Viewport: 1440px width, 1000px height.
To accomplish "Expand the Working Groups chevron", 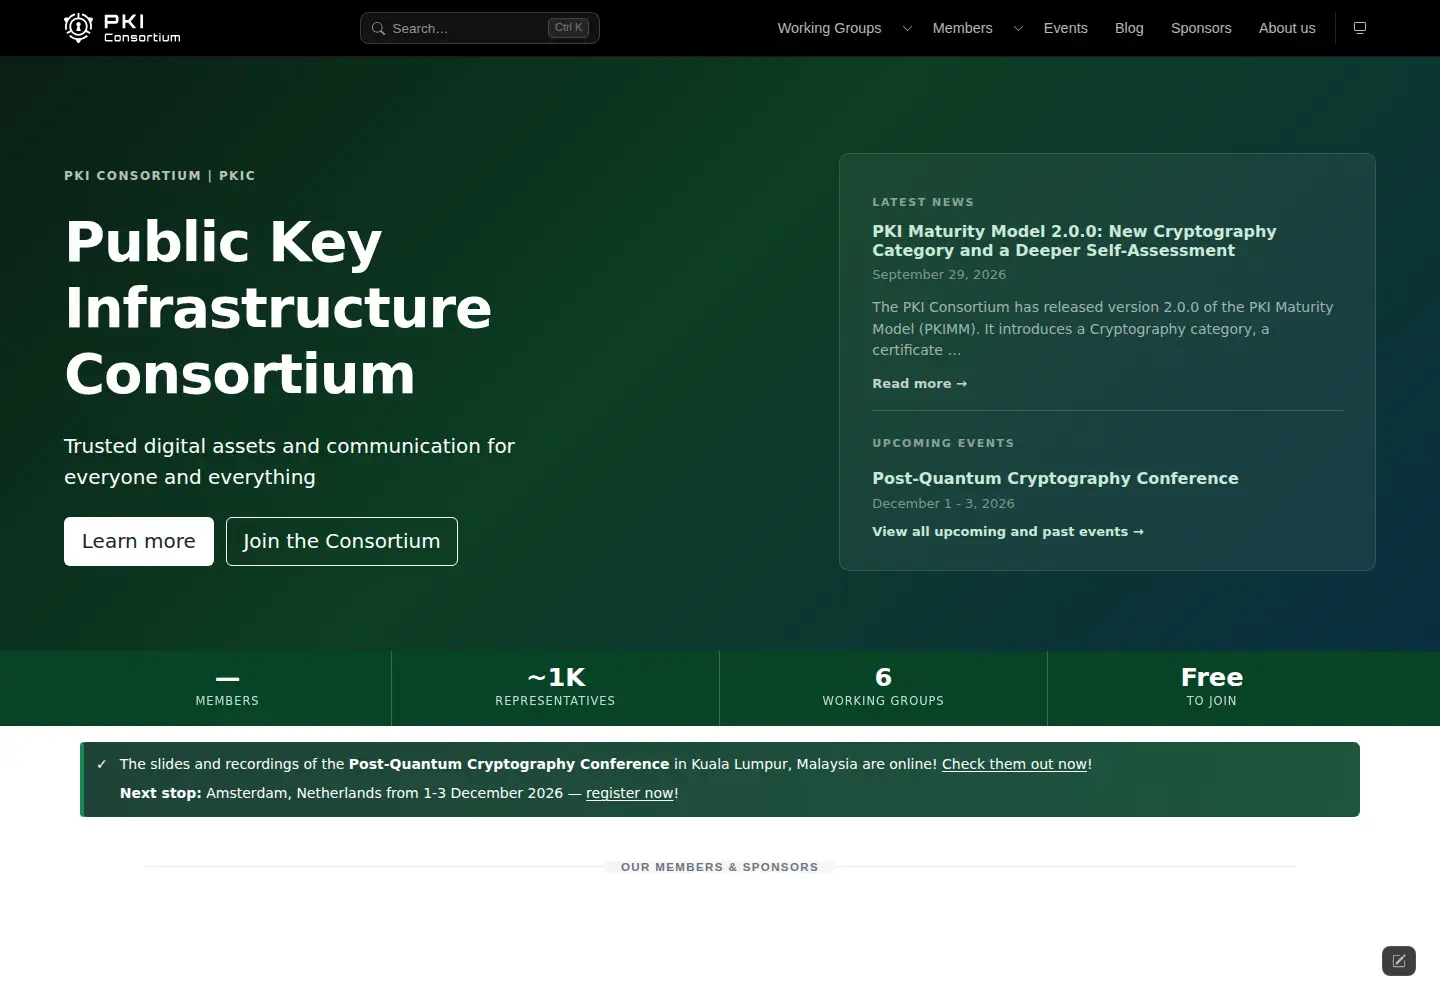I will pyautogui.click(x=907, y=29).
